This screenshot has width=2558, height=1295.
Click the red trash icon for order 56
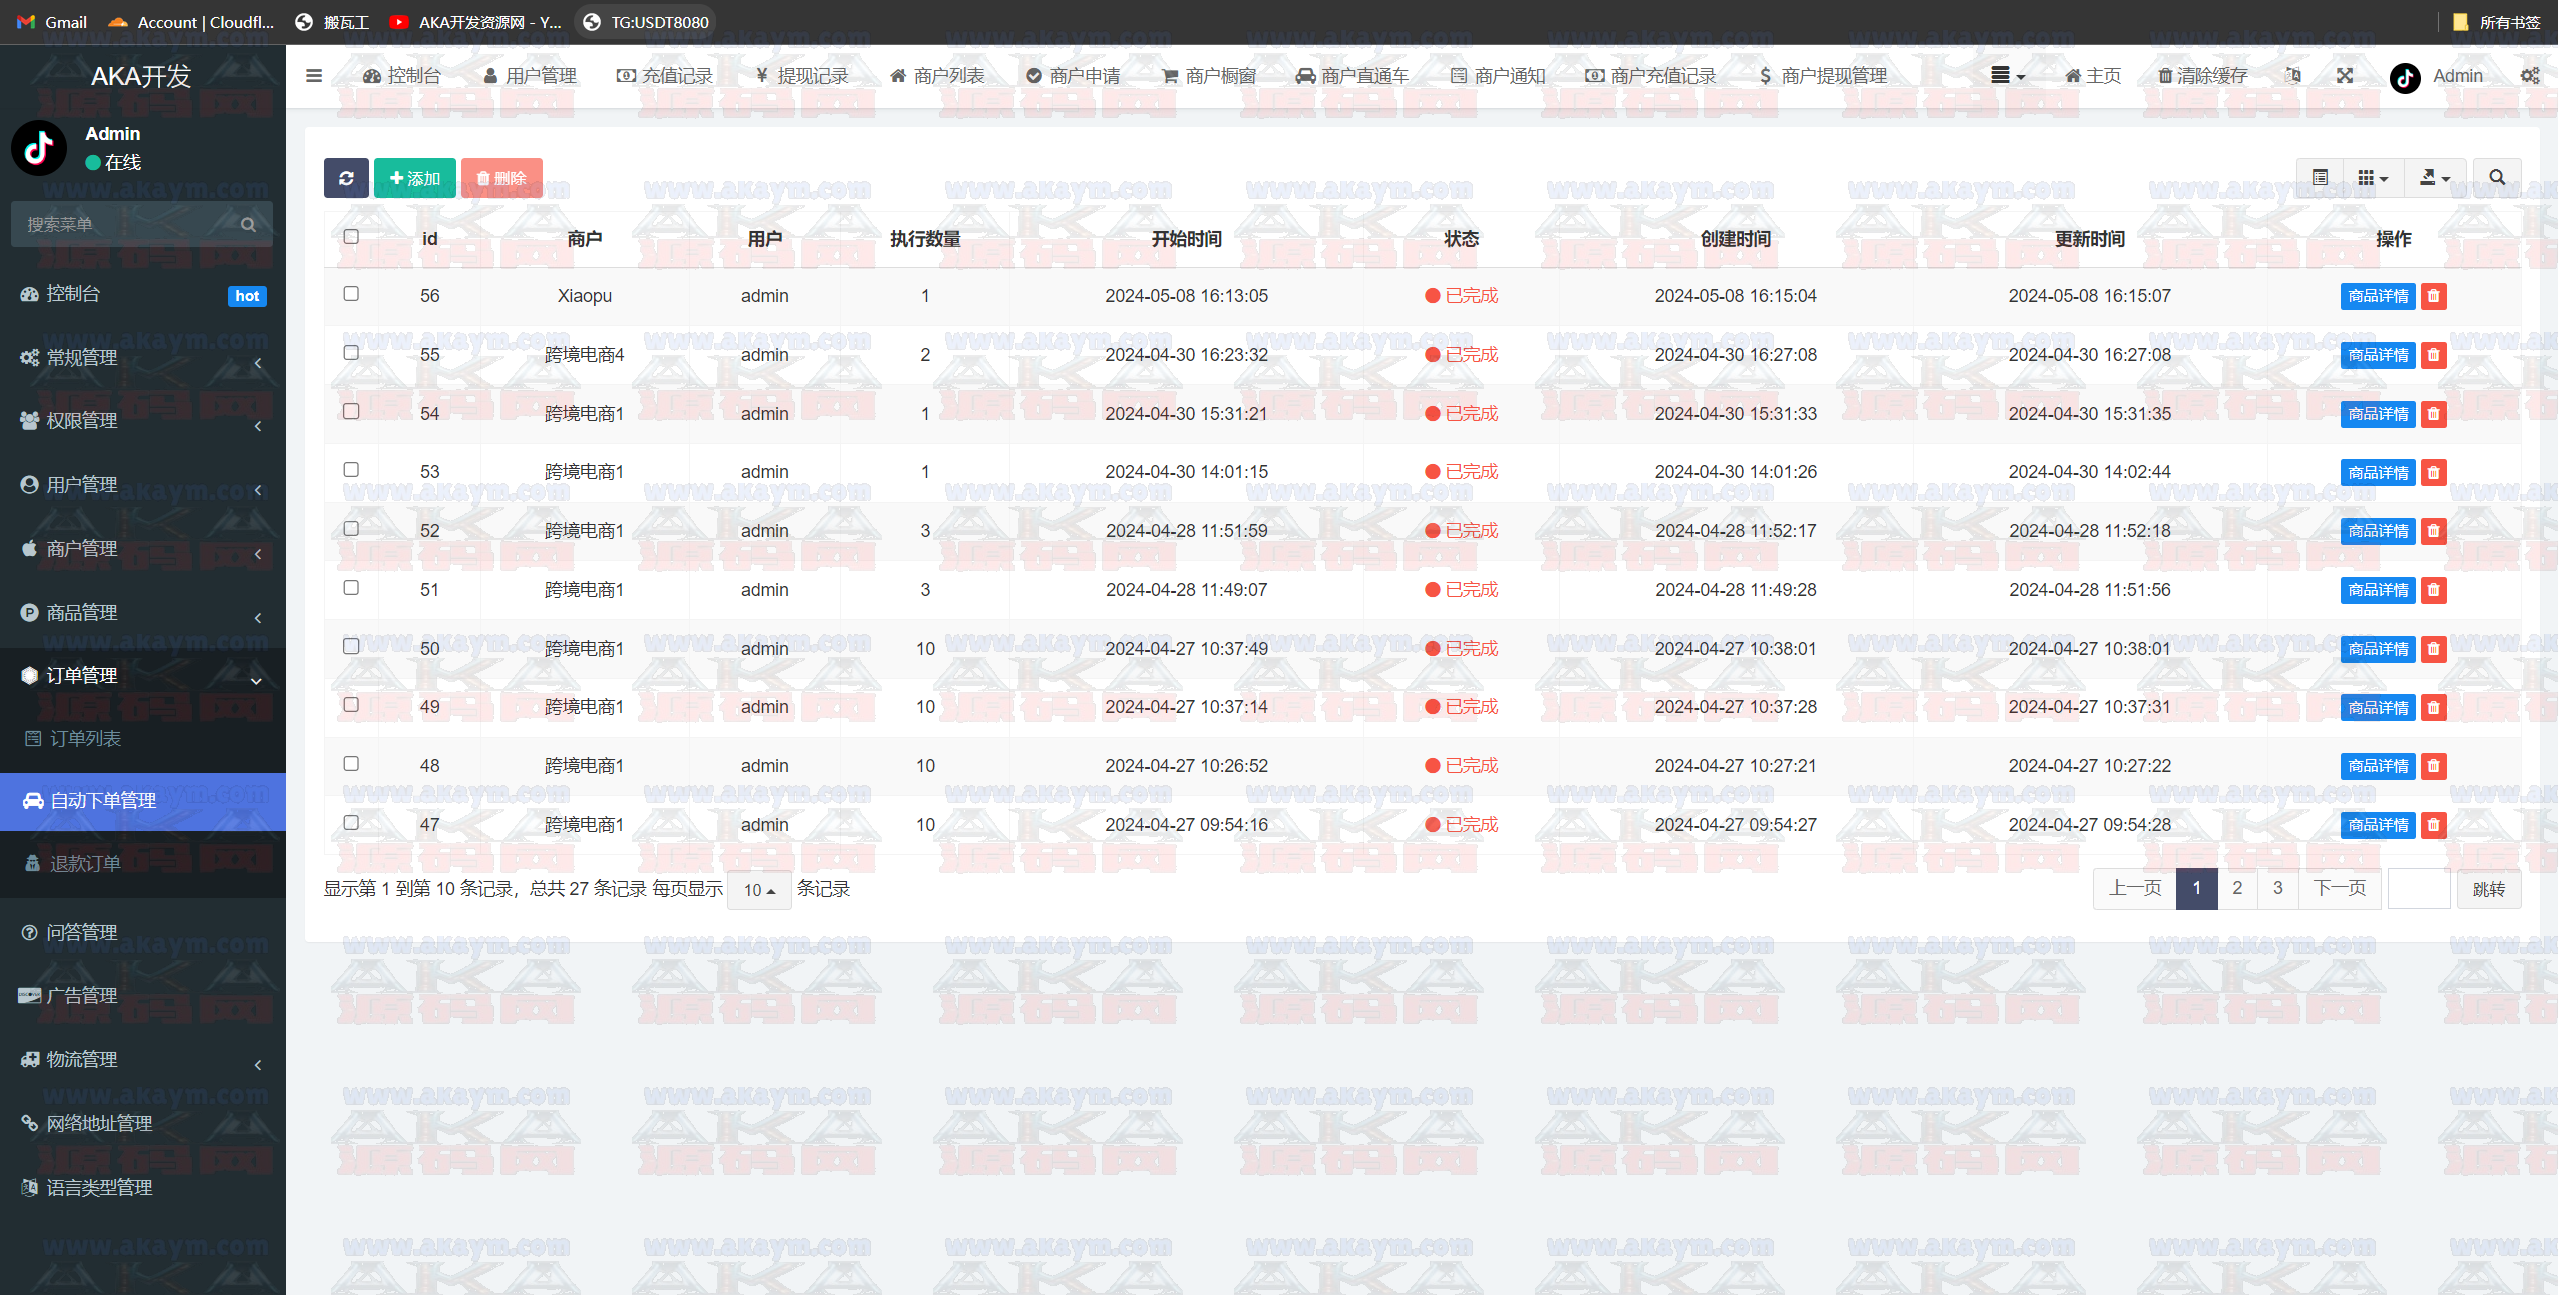[2433, 296]
